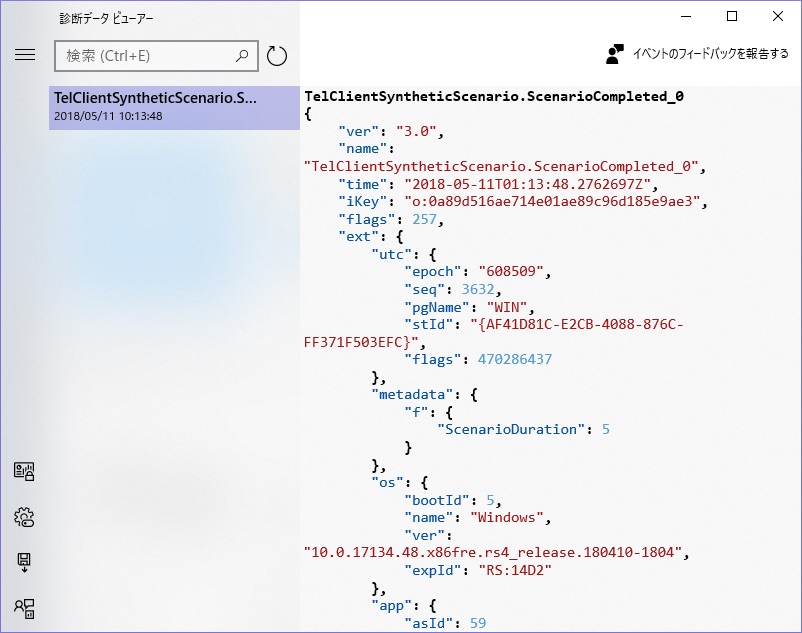The image size is (802, 633).
Task: Open the privacy settings gear icon
Action: point(24,517)
